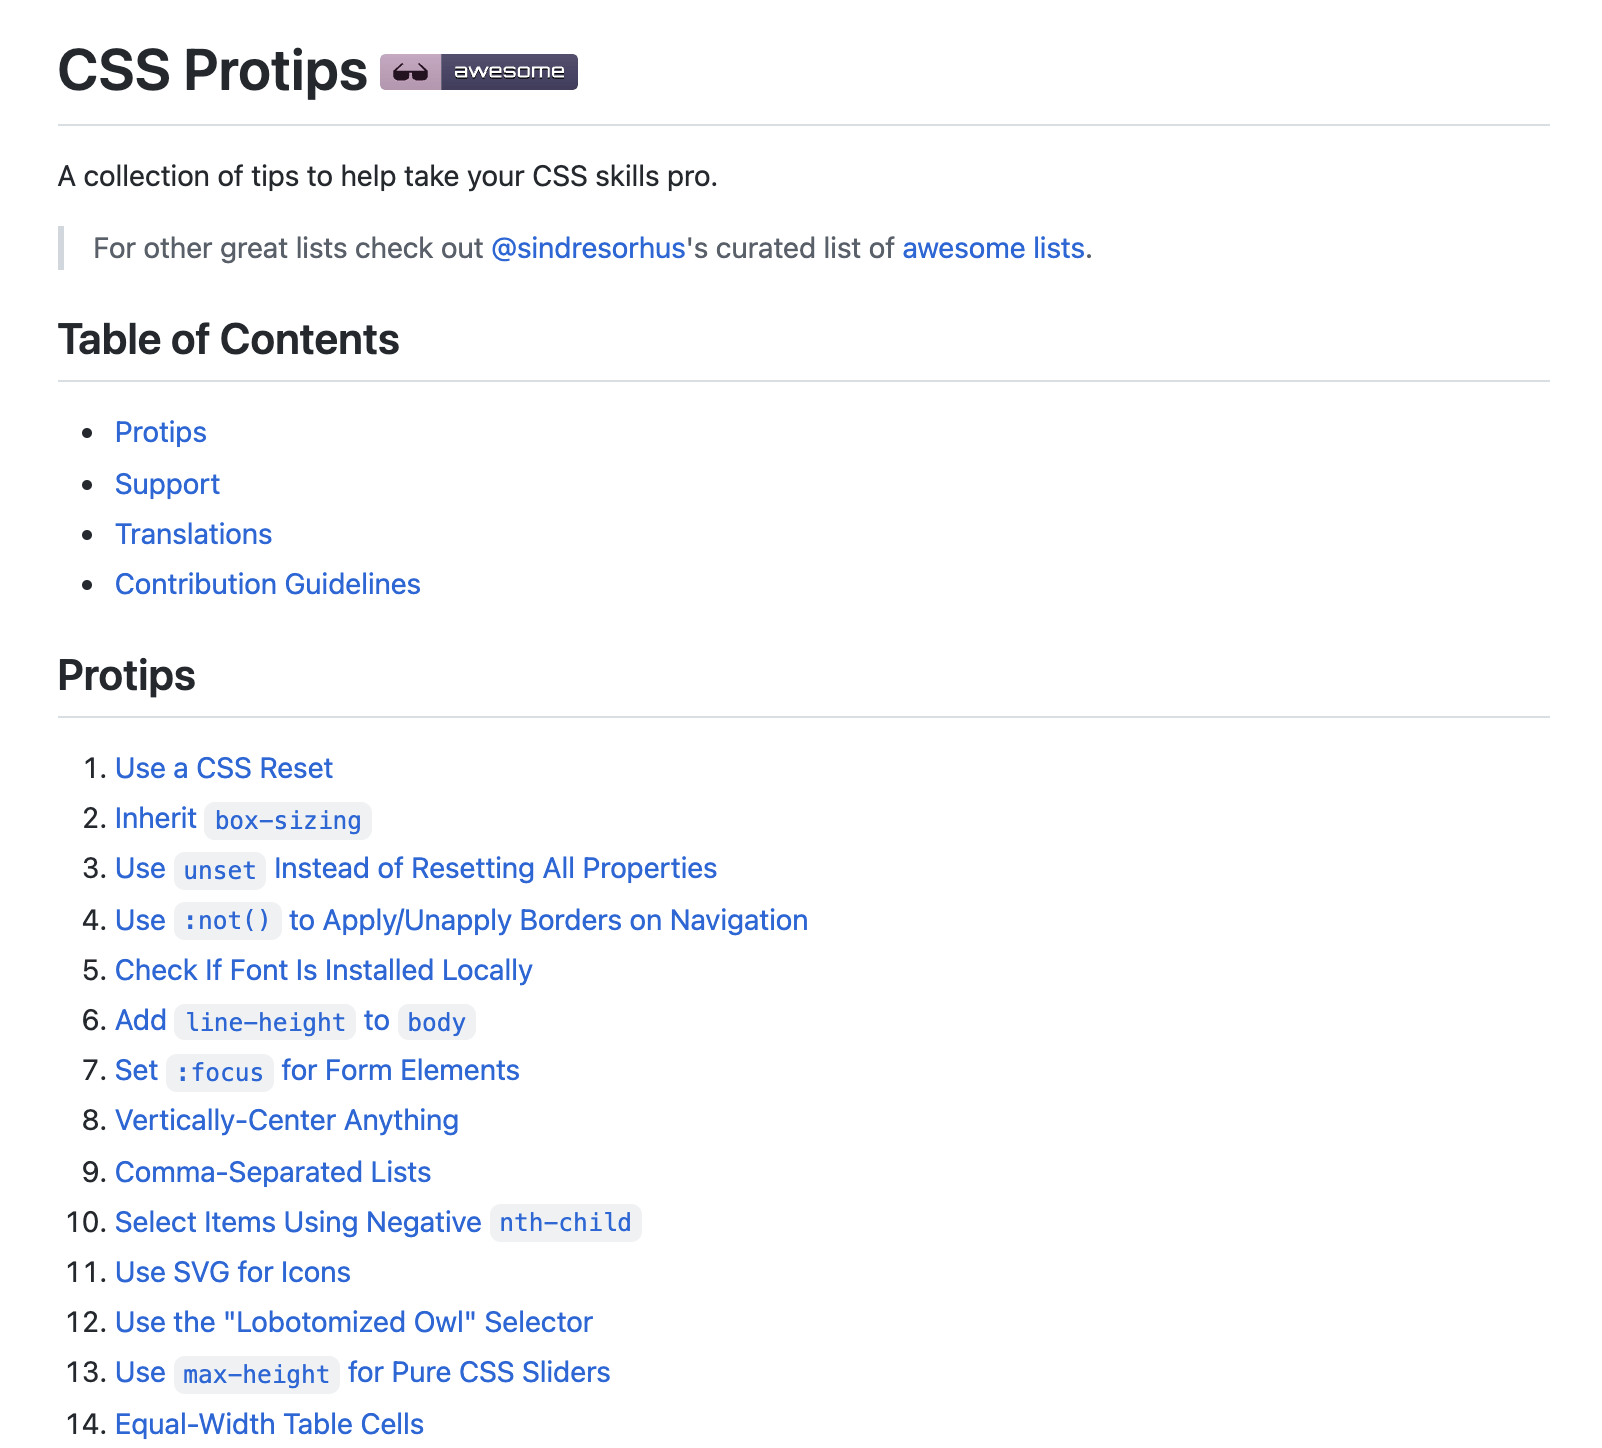Open the Translations contents link
1602x1448 pixels.
point(193,534)
